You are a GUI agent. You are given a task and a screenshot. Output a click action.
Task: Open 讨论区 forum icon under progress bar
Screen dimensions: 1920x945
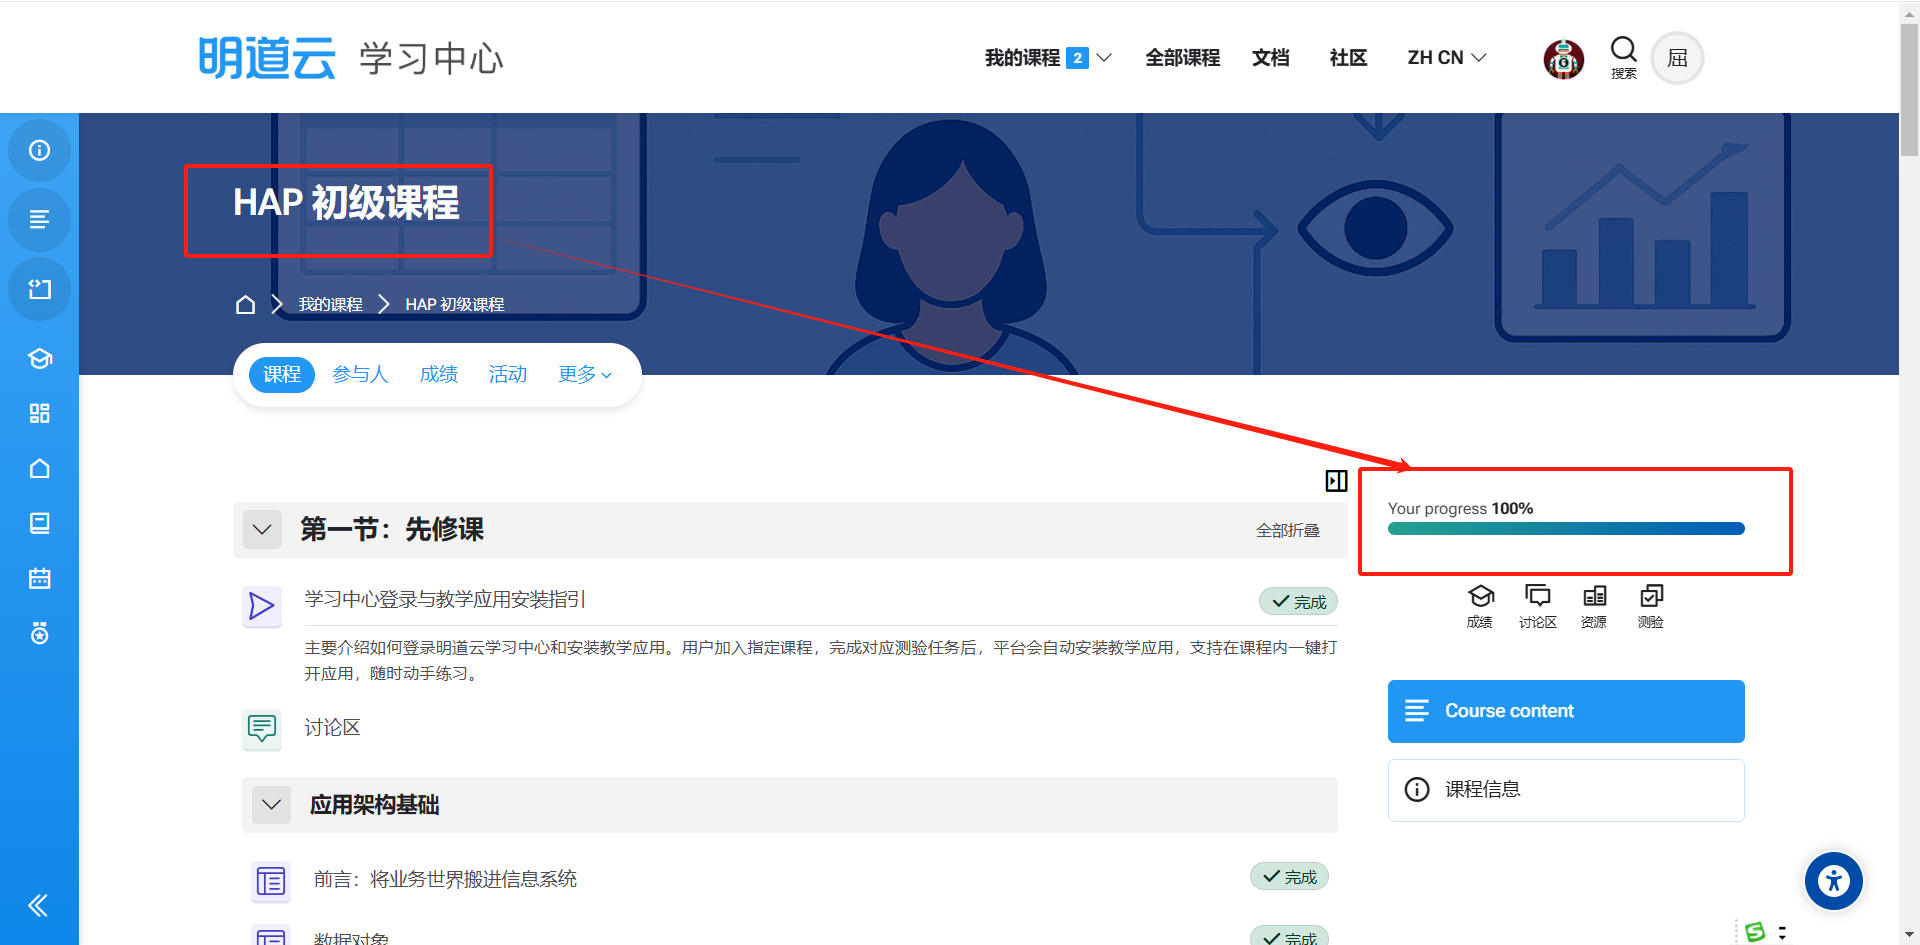coord(1537,607)
